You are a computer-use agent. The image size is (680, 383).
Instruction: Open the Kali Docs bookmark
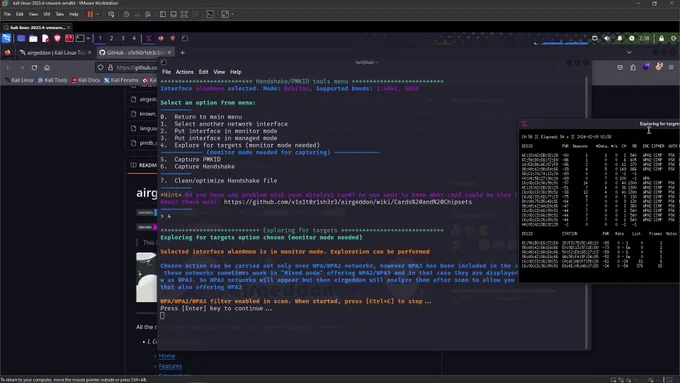tap(85, 80)
